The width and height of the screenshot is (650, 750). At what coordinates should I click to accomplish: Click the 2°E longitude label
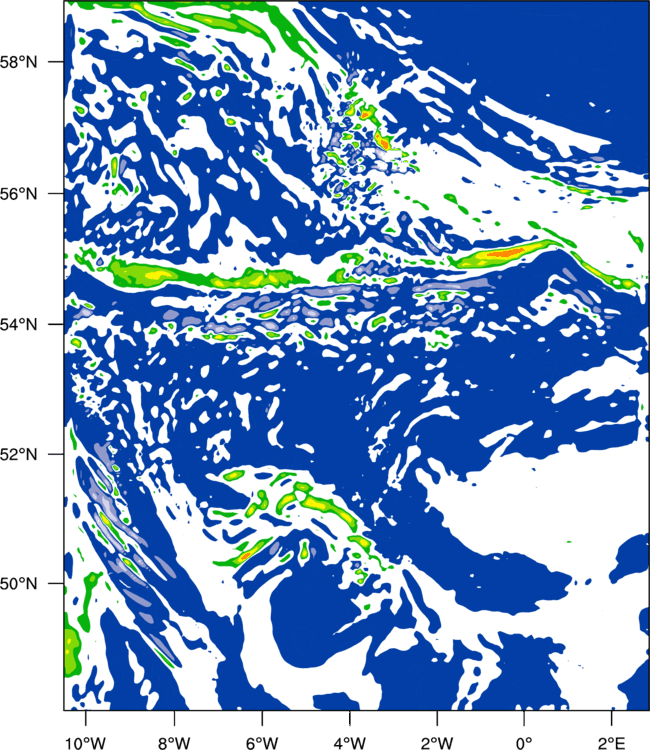click(x=612, y=743)
